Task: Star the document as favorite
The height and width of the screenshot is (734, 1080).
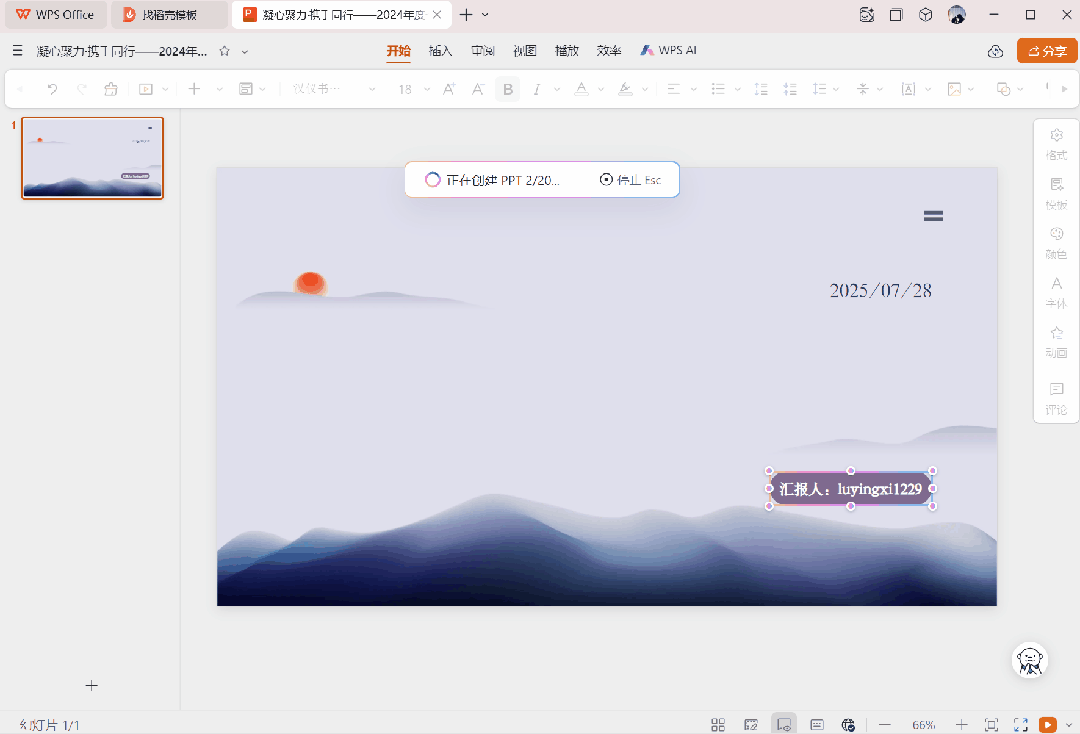Action: [x=224, y=51]
